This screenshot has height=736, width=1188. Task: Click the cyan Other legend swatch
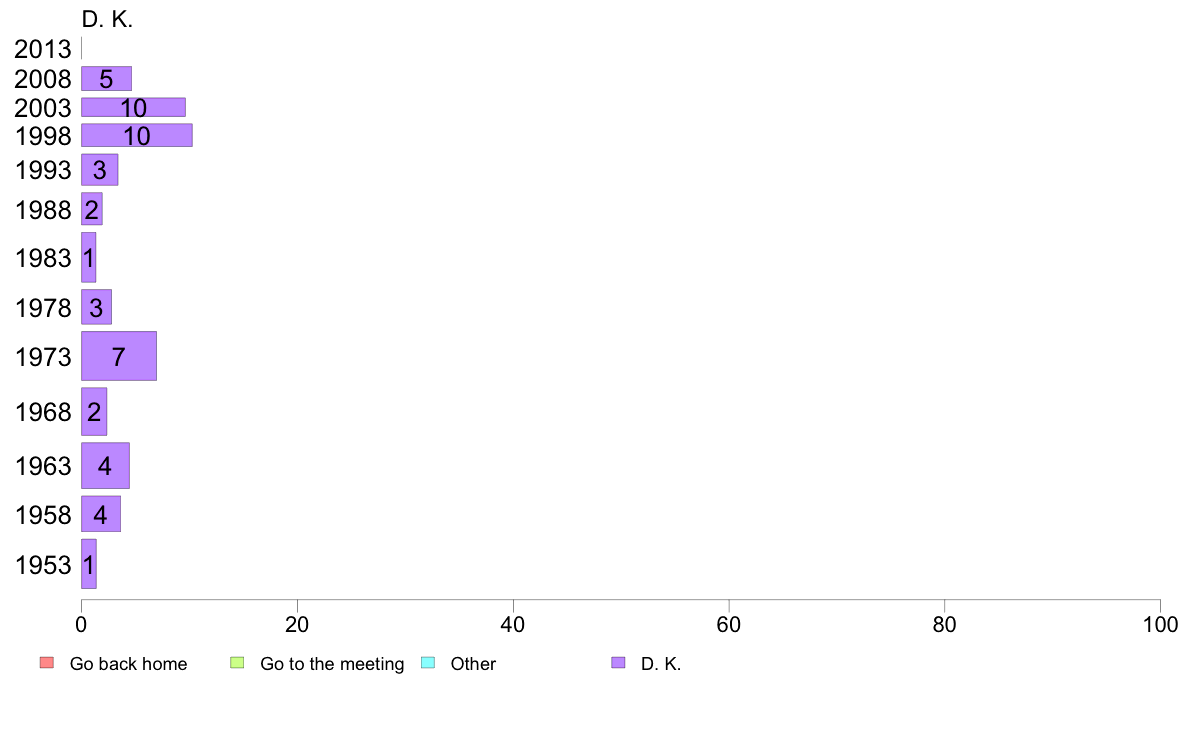click(428, 662)
